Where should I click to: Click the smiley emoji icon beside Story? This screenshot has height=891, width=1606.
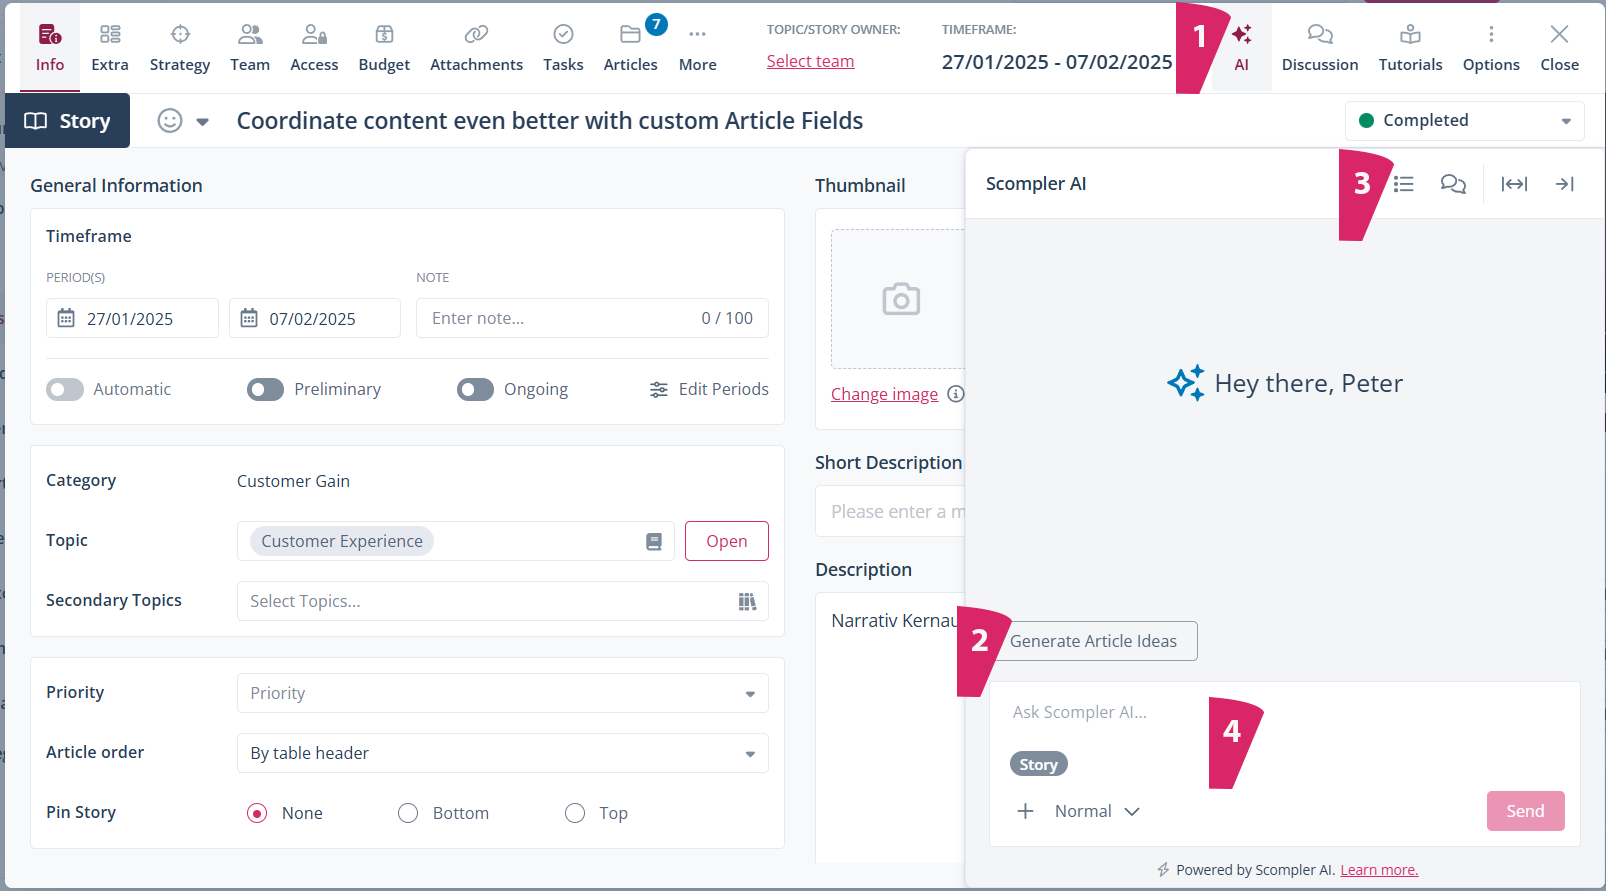coord(170,121)
